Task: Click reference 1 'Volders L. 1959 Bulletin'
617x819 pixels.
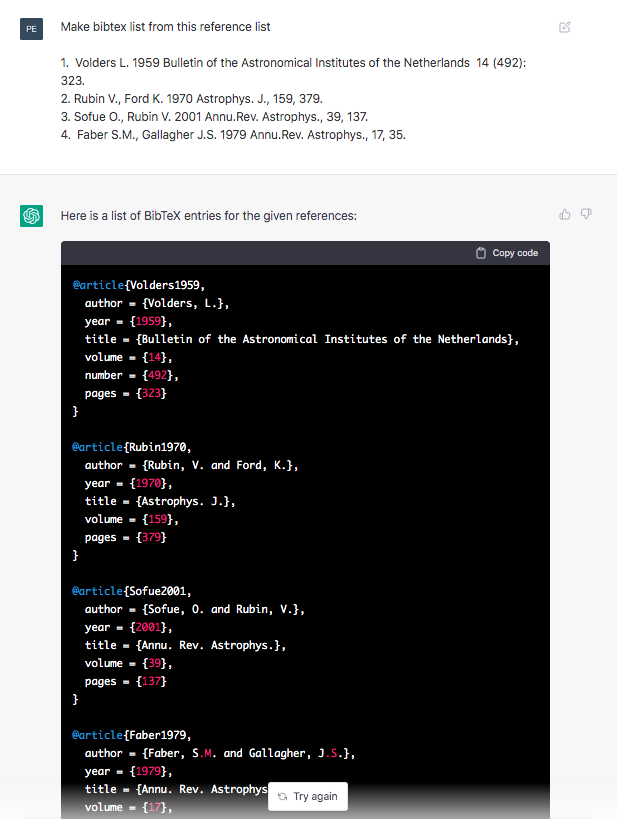Action: click(x=293, y=72)
